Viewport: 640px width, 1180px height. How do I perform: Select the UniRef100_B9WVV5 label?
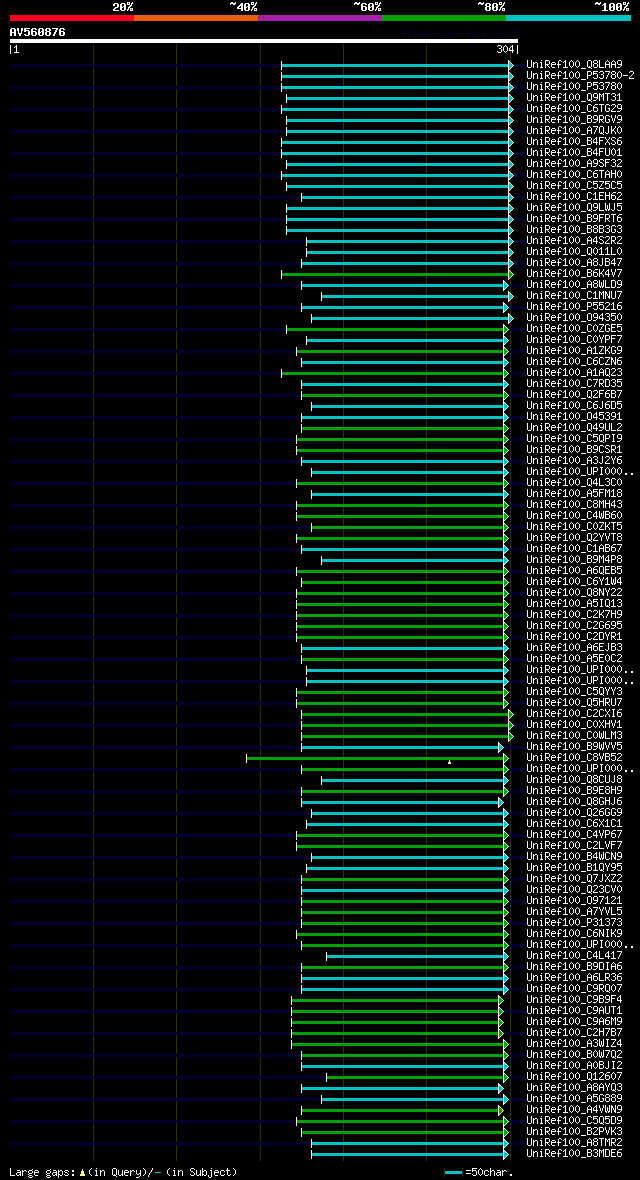tap(574, 746)
